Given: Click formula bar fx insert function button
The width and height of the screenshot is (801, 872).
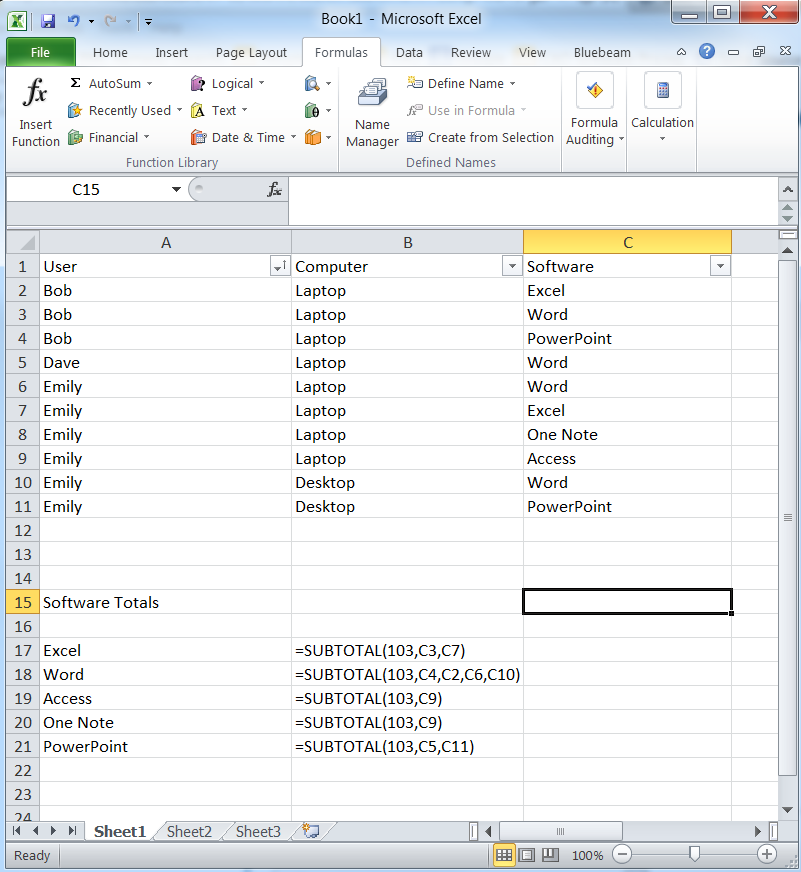Looking at the screenshot, I should pos(274,190).
